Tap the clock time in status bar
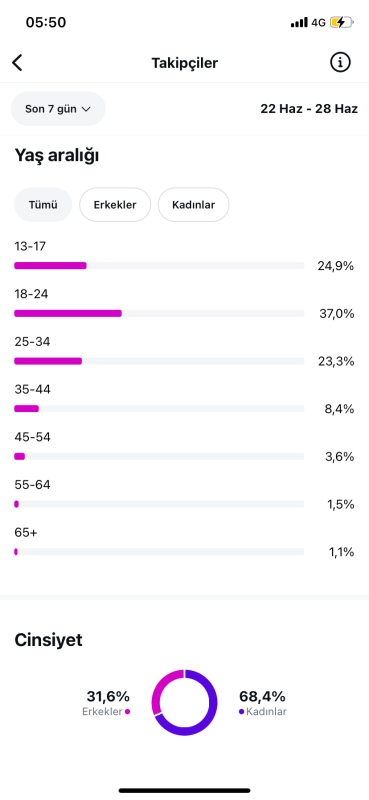Image resolution: width=369 pixels, height=800 pixels. 46,23
